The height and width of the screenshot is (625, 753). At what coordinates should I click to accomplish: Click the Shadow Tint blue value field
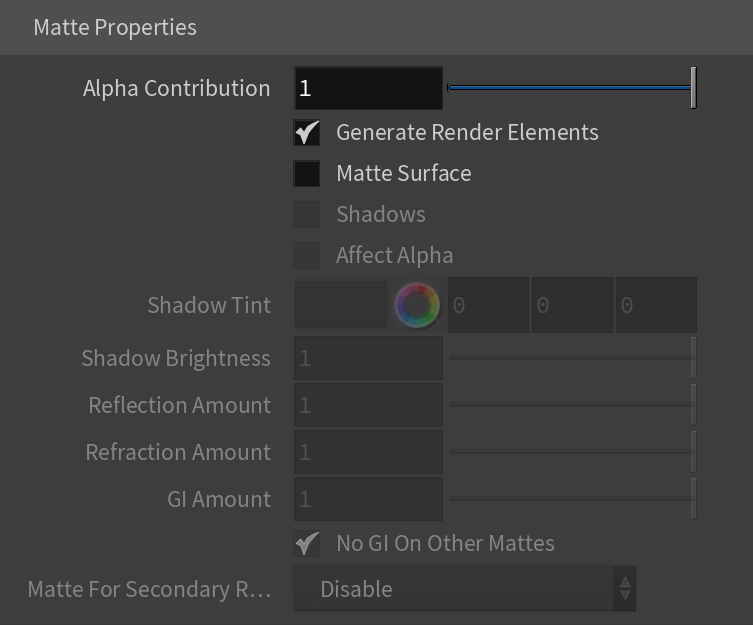[x=656, y=305]
